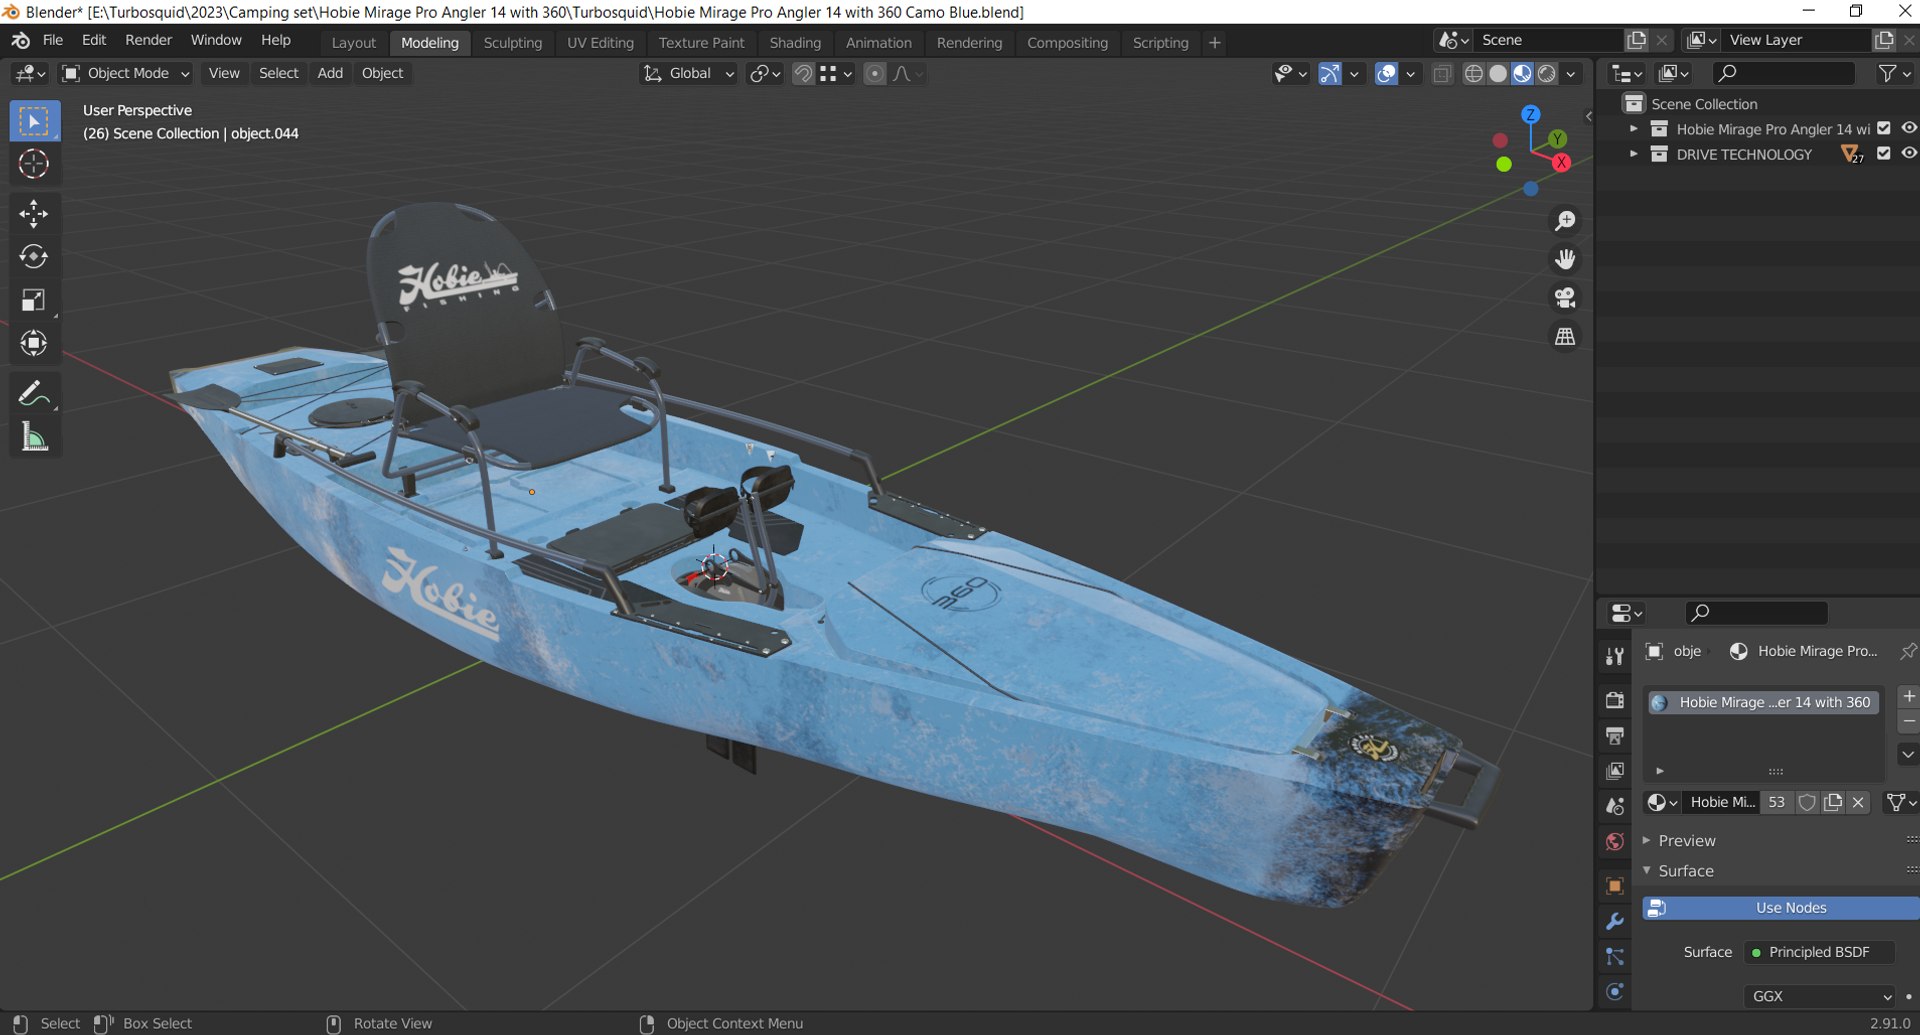1920x1035 pixels.
Task: Toggle proportional editing button
Action: click(875, 73)
